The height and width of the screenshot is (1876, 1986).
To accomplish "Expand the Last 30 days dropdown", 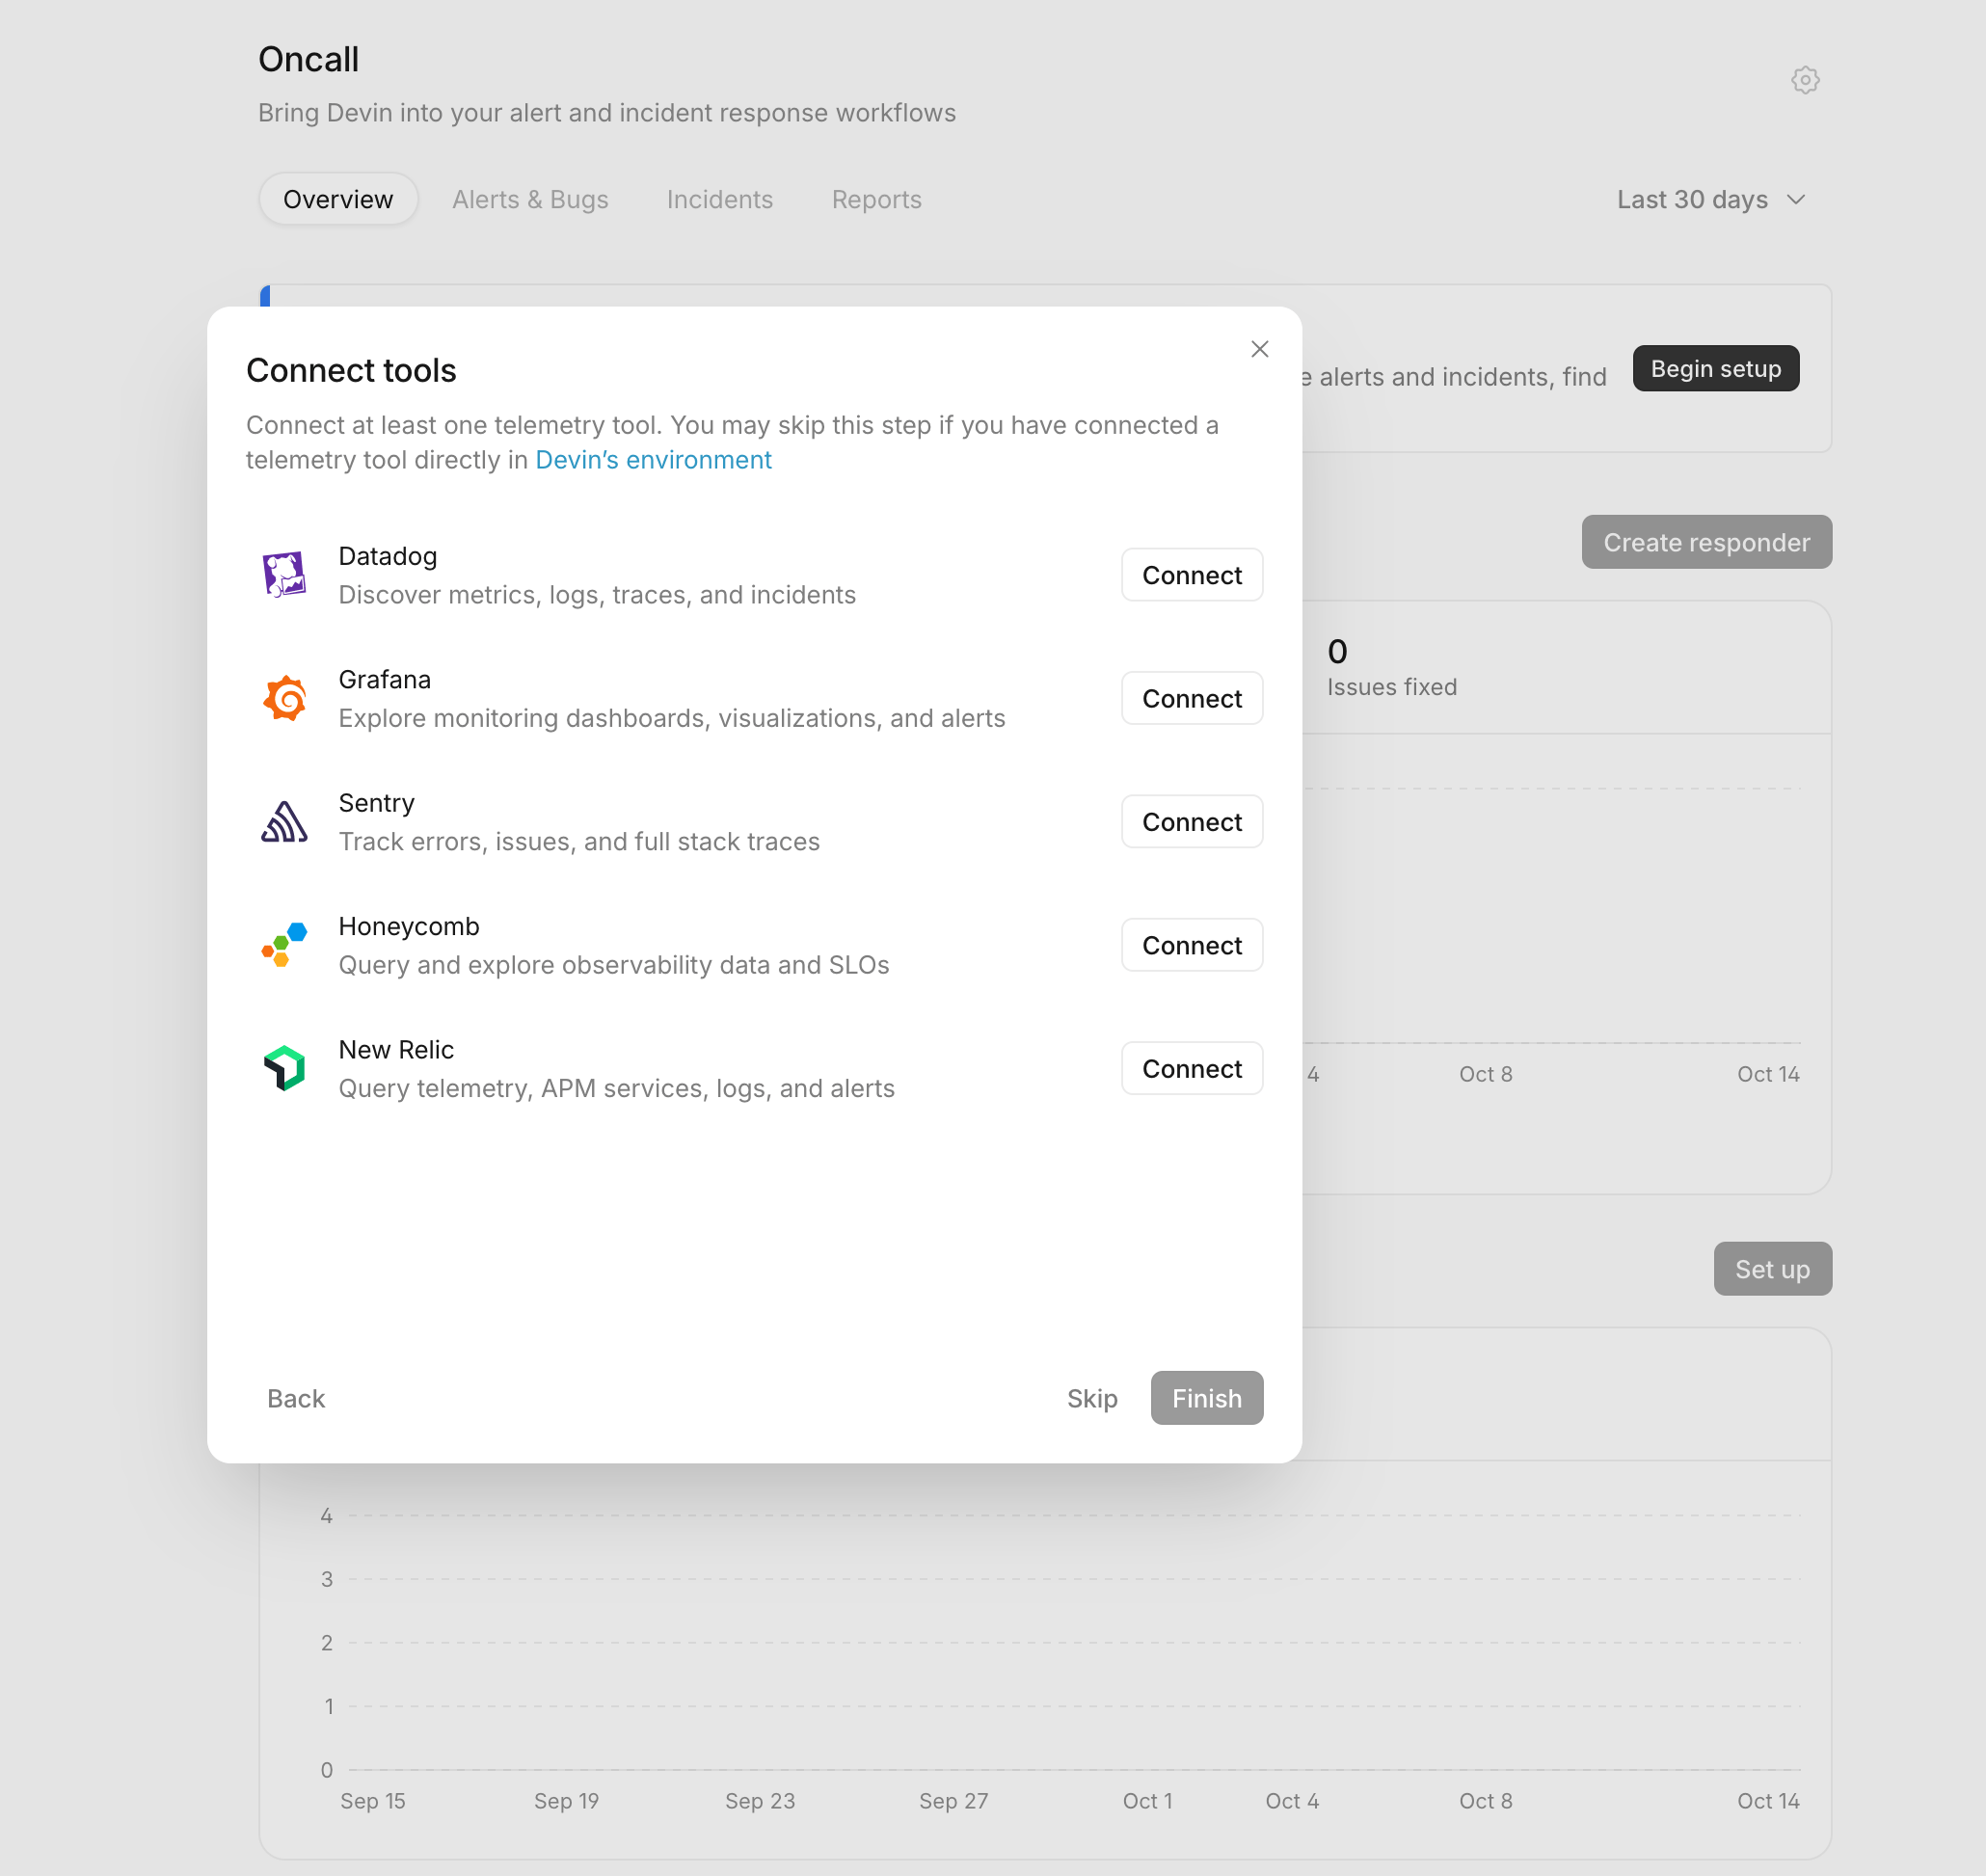I will [x=1711, y=200].
